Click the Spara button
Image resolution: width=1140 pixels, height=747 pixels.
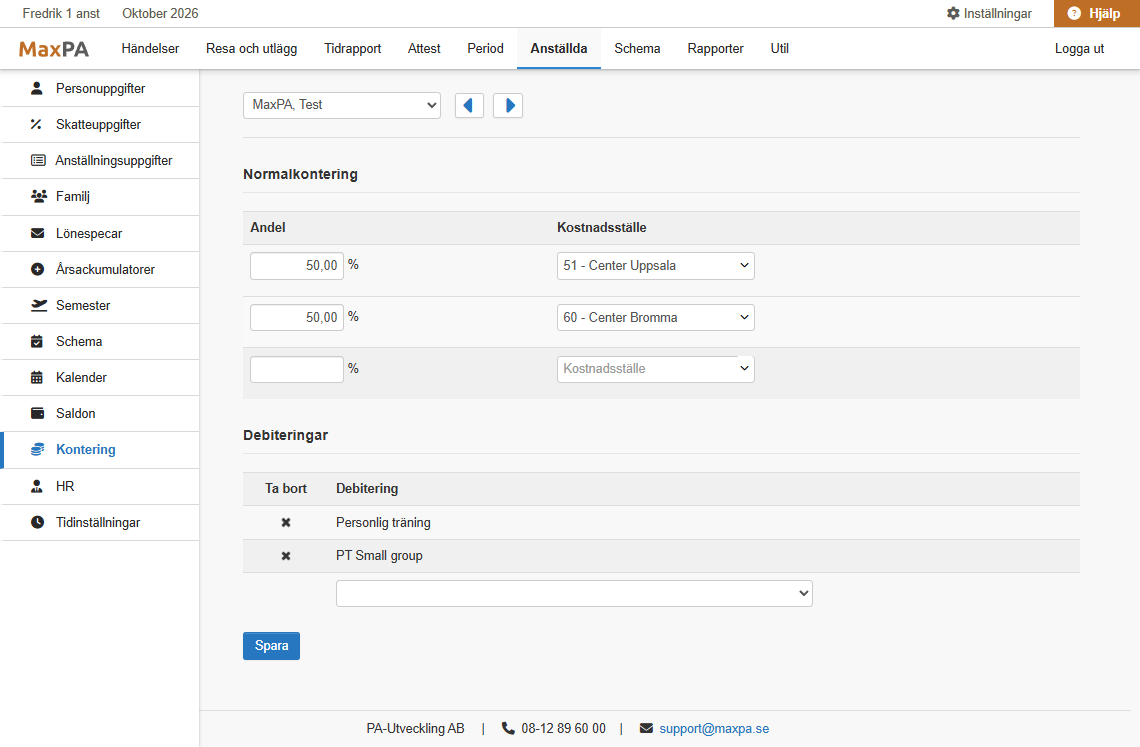(x=271, y=646)
